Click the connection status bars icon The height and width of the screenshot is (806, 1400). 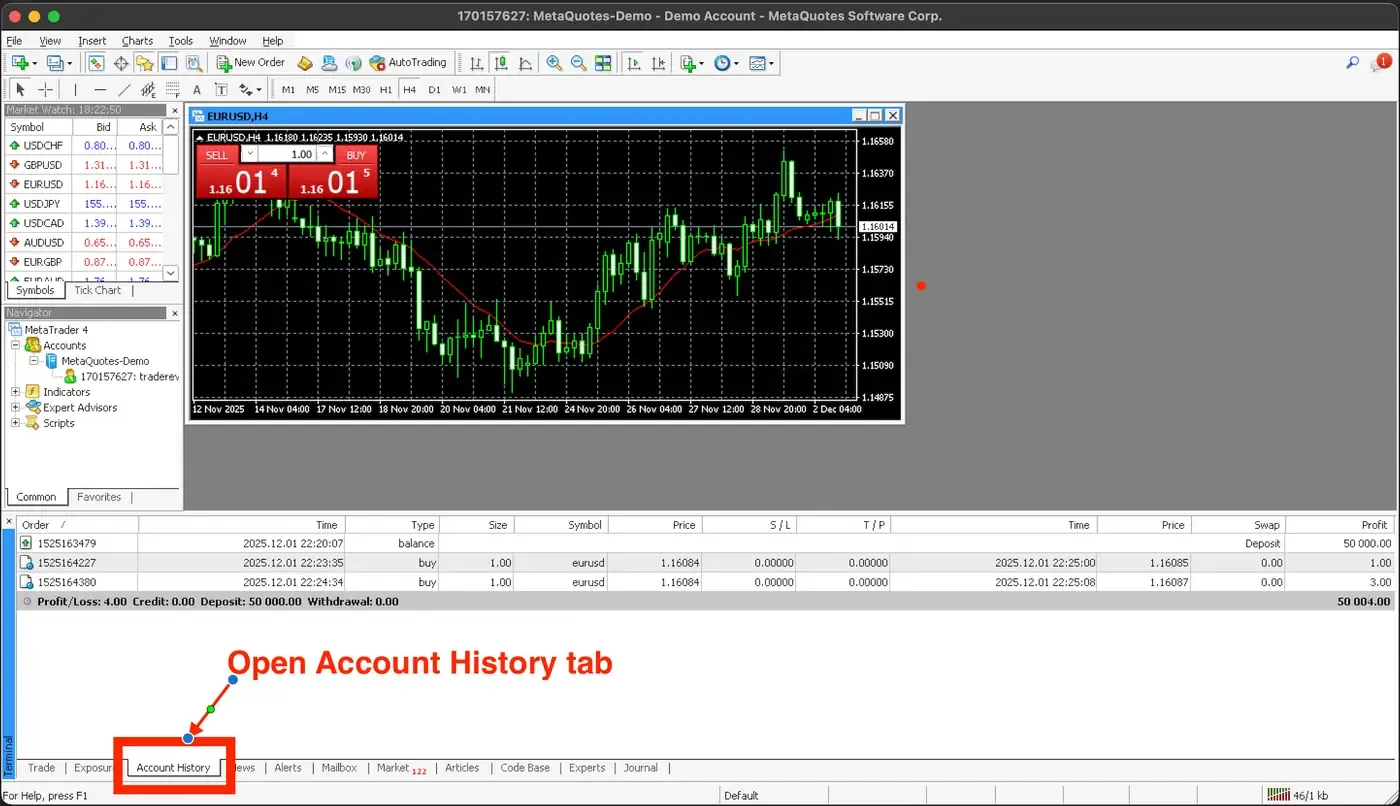click(x=1279, y=795)
